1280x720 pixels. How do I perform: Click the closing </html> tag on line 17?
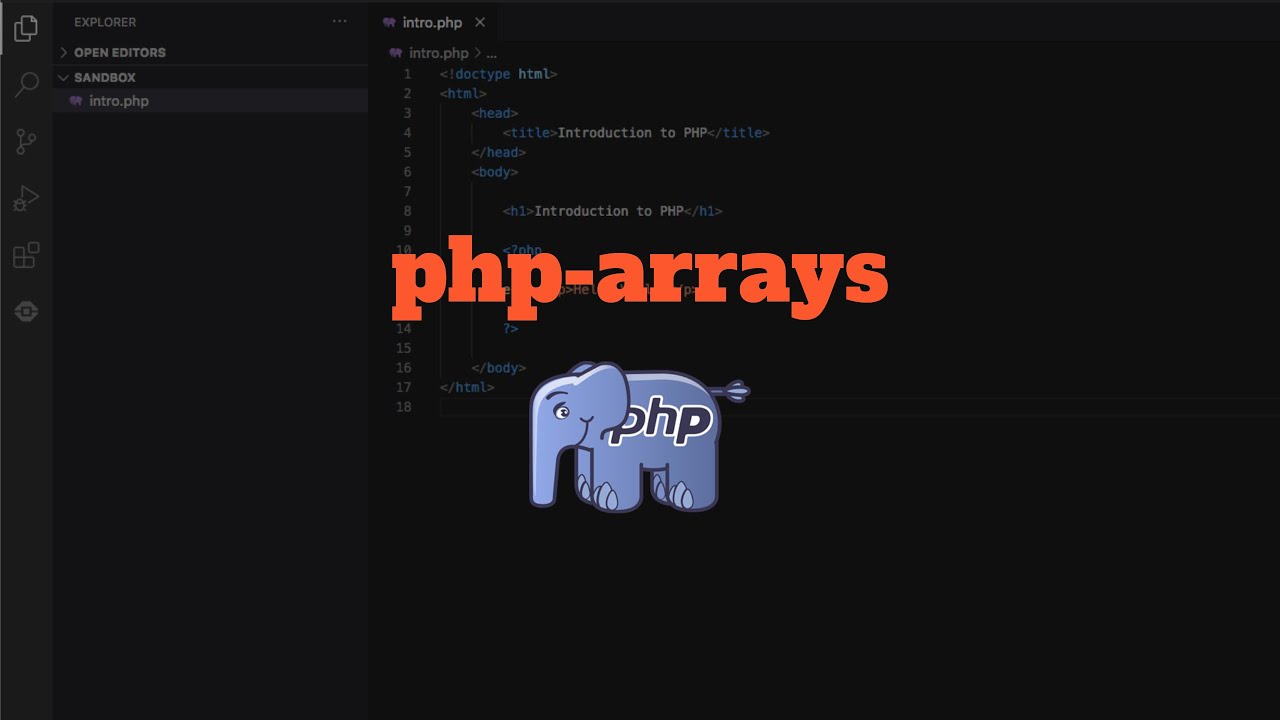click(x=467, y=387)
